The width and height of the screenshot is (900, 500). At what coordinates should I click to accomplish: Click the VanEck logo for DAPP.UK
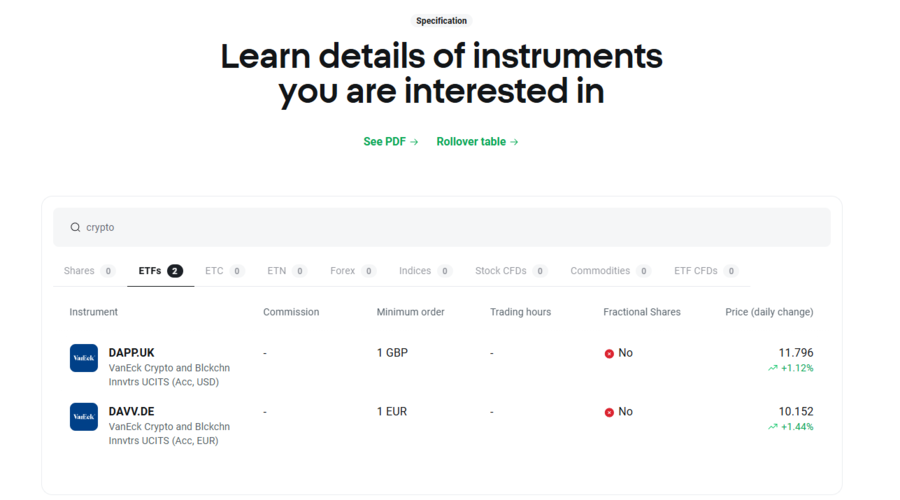(84, 358)
